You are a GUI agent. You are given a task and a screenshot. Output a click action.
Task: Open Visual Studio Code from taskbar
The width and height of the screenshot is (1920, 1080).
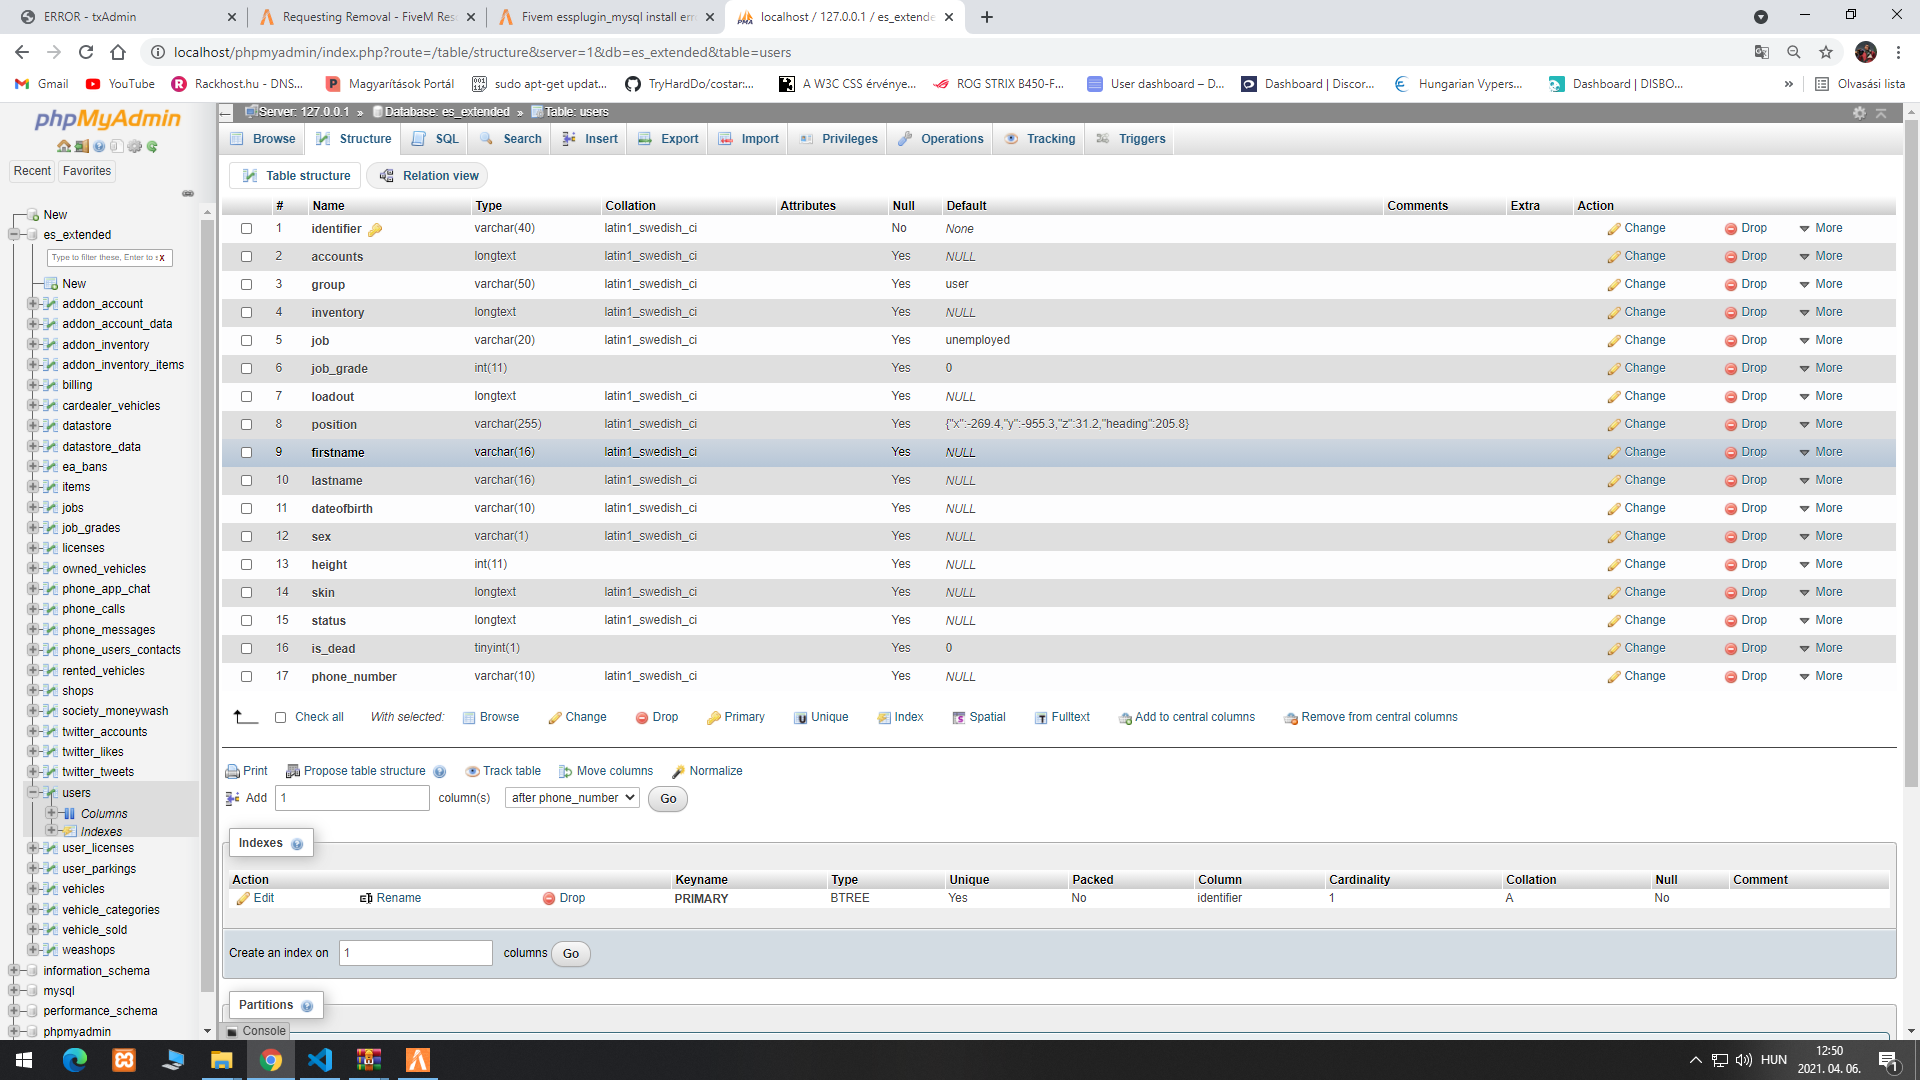320,1060
